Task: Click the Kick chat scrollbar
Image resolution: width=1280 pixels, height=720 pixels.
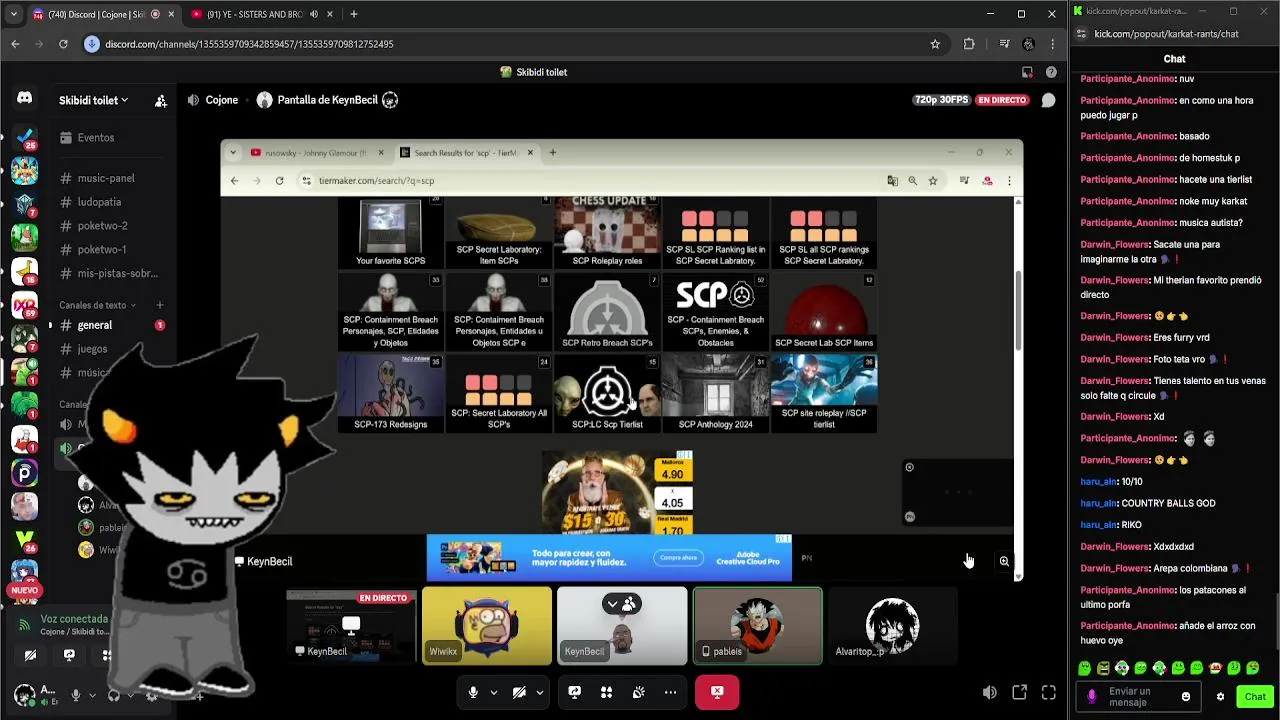Action: pos(1276,620)
